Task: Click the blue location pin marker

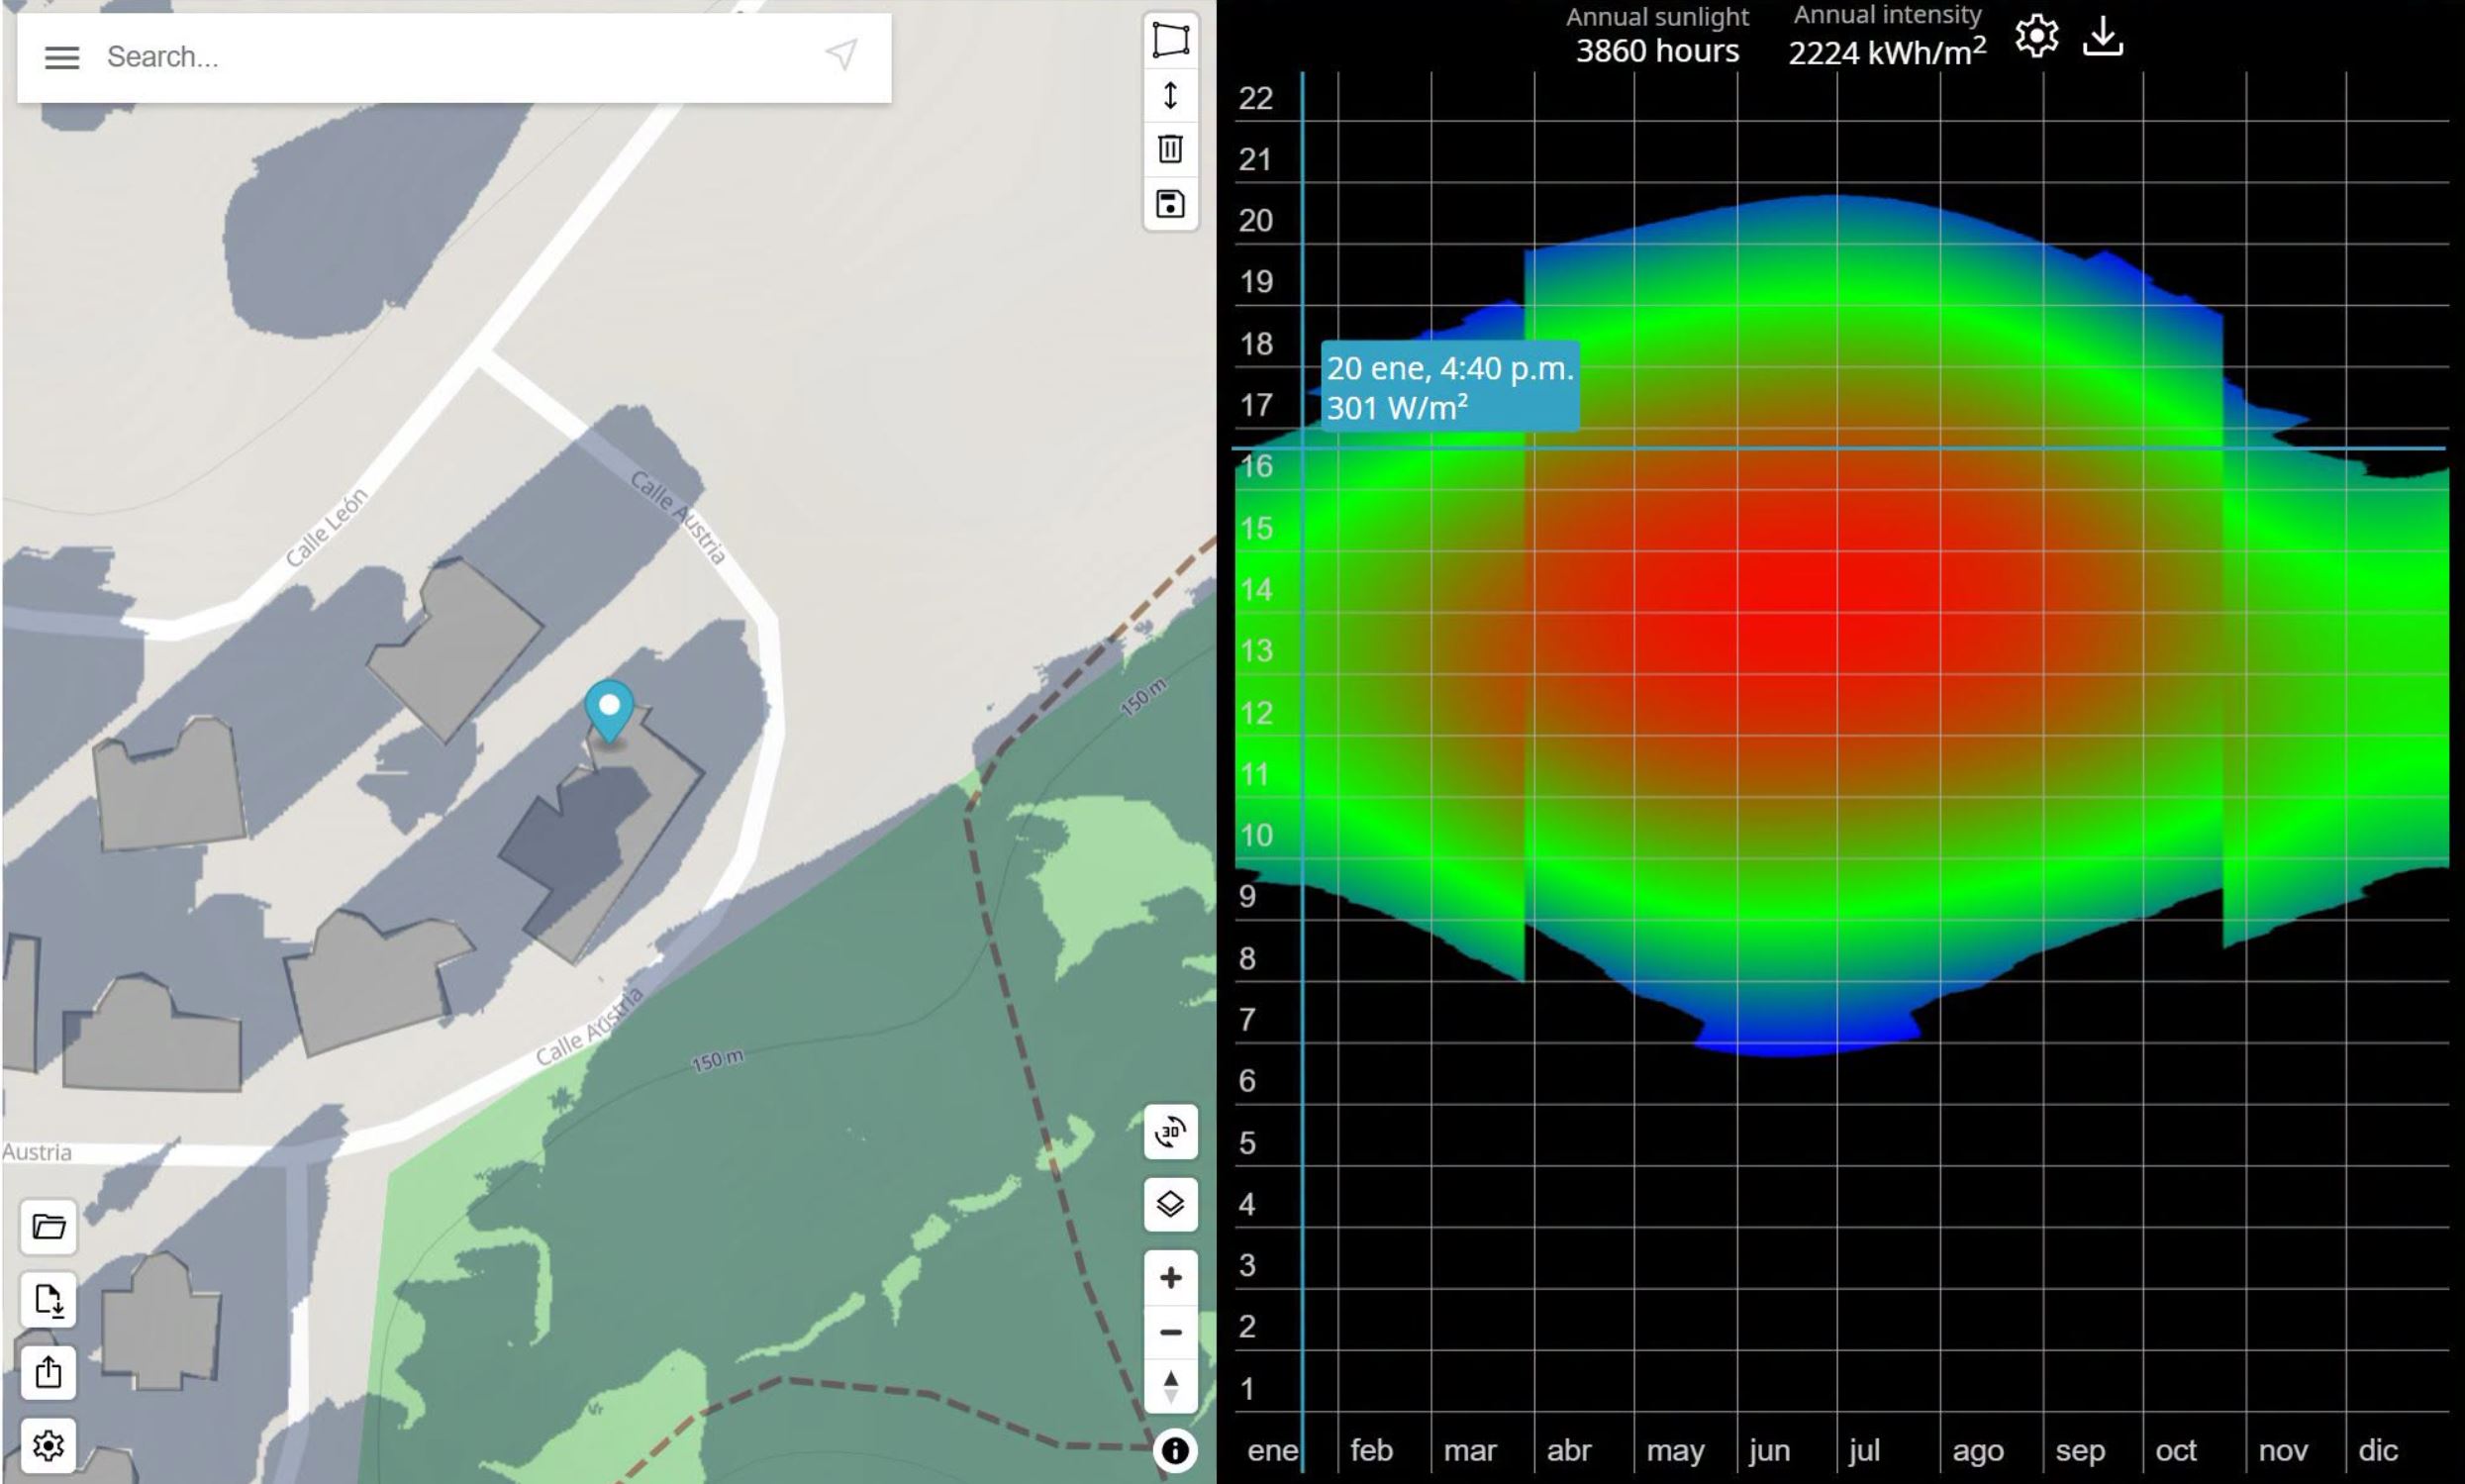Action: [609, 711]
